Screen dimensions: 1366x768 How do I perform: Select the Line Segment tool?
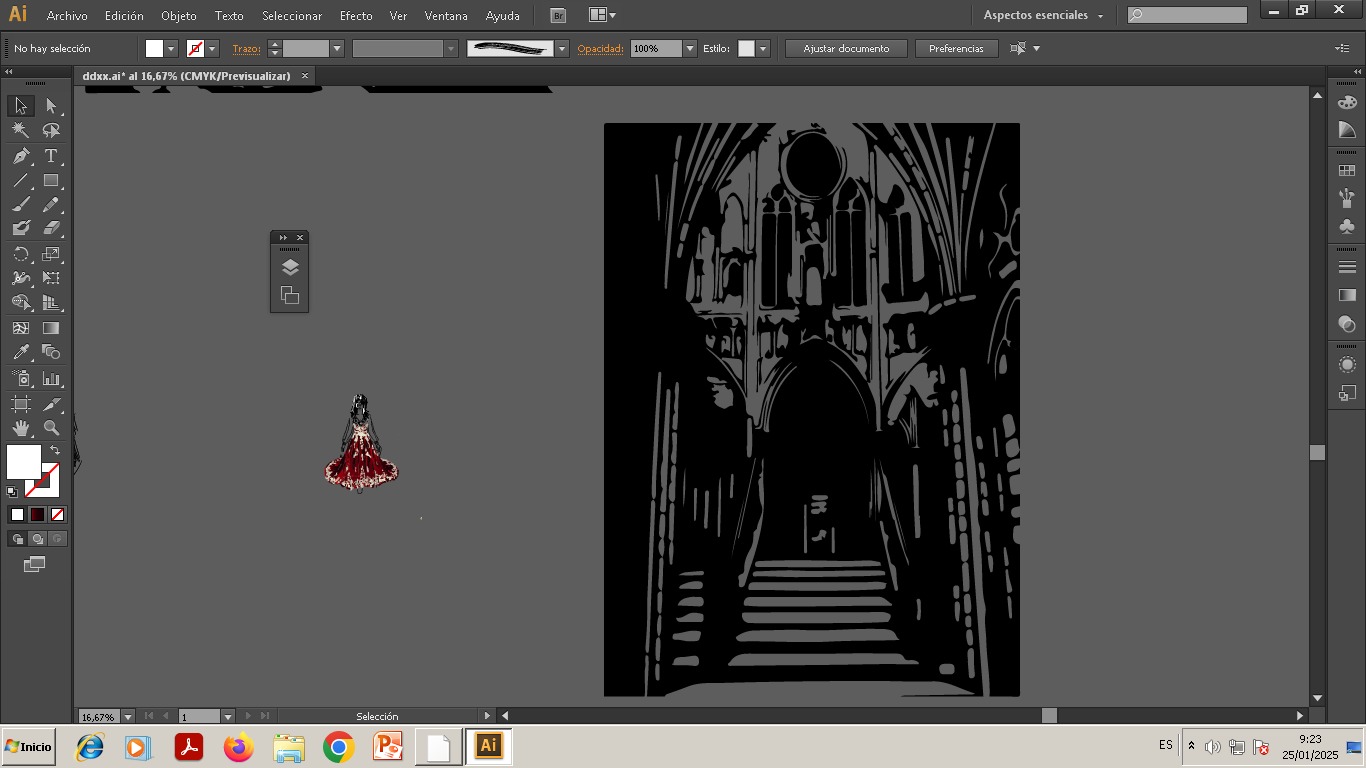click(x=20, y=181)
